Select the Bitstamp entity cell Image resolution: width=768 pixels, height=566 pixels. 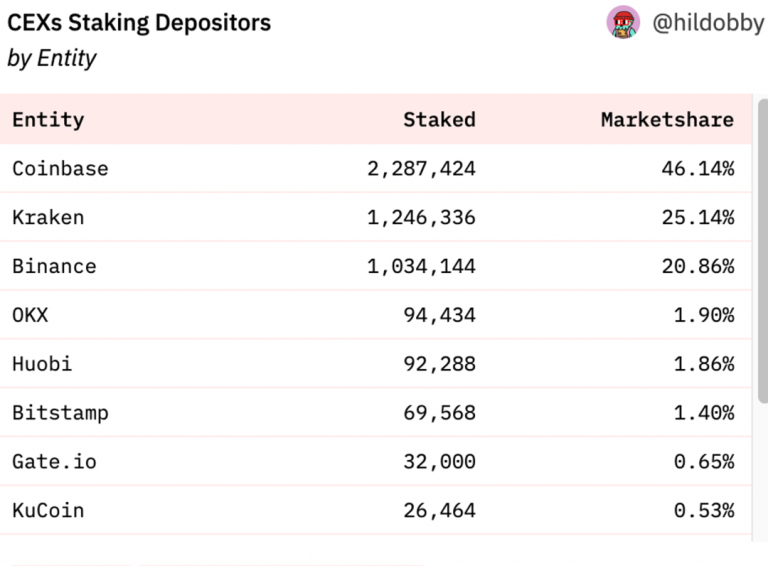60,413
